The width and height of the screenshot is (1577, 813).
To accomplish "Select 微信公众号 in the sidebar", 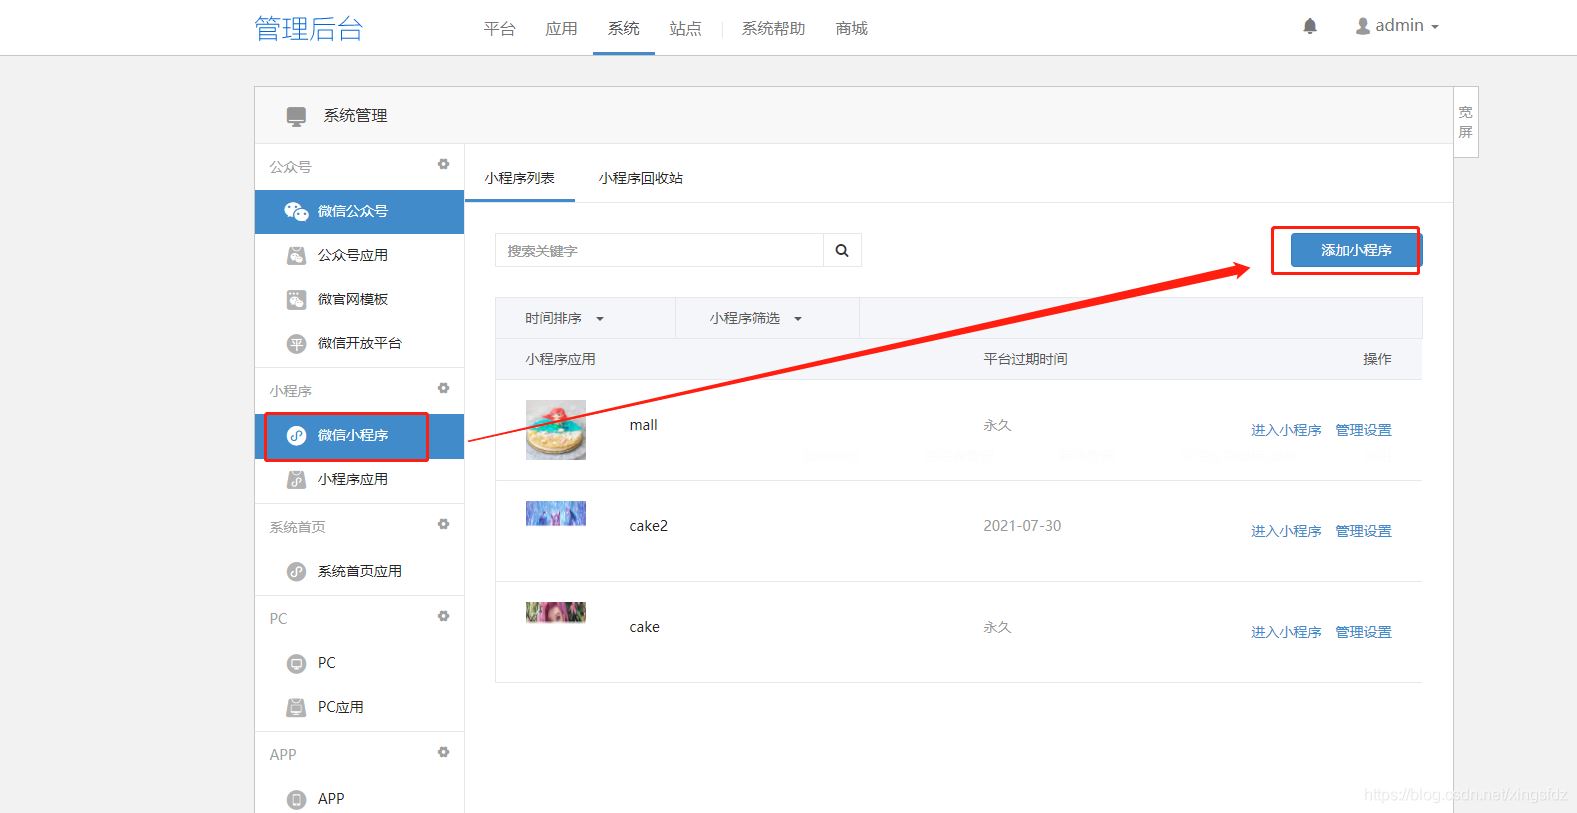I will [x=353, y=211].
